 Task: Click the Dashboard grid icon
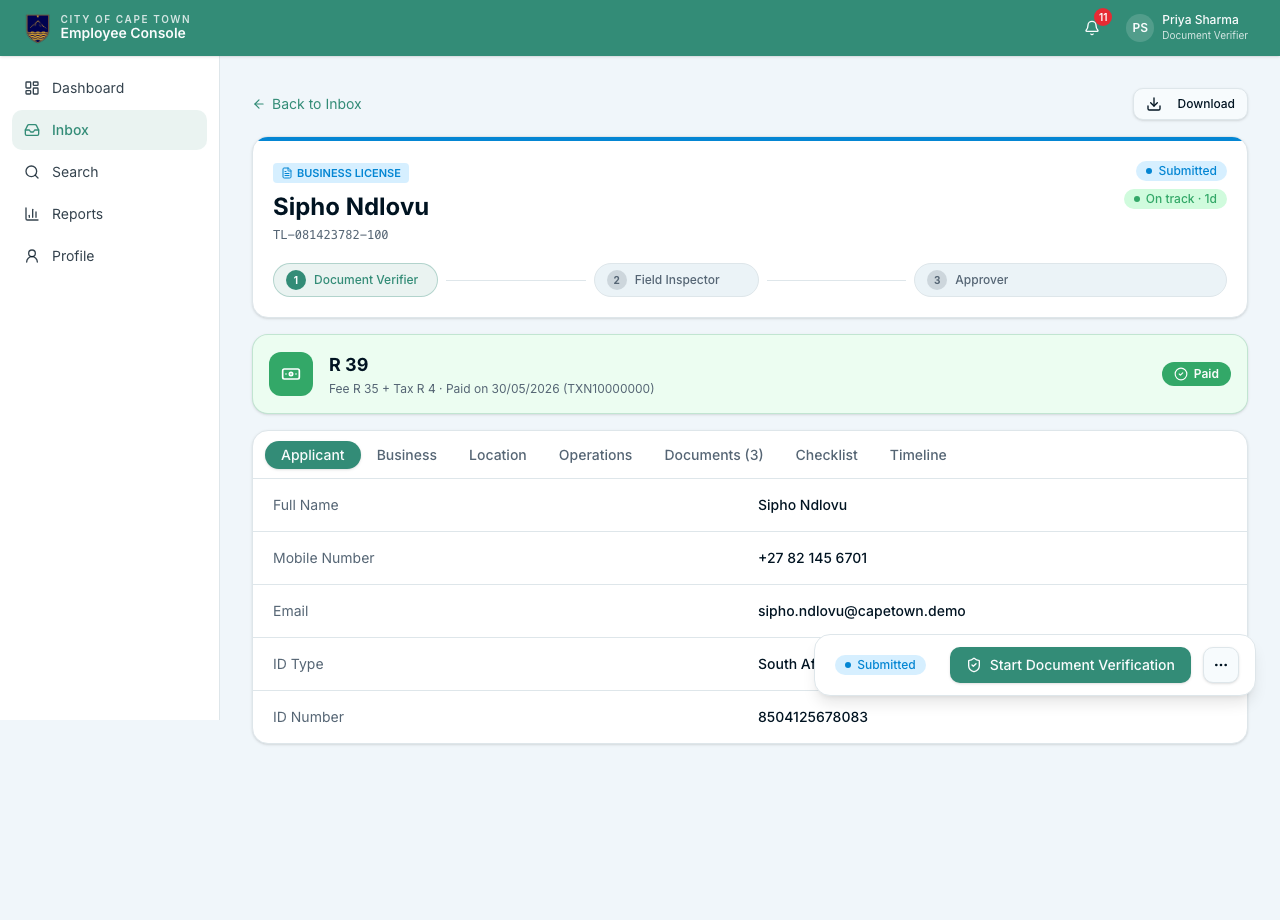coord(32,88)
